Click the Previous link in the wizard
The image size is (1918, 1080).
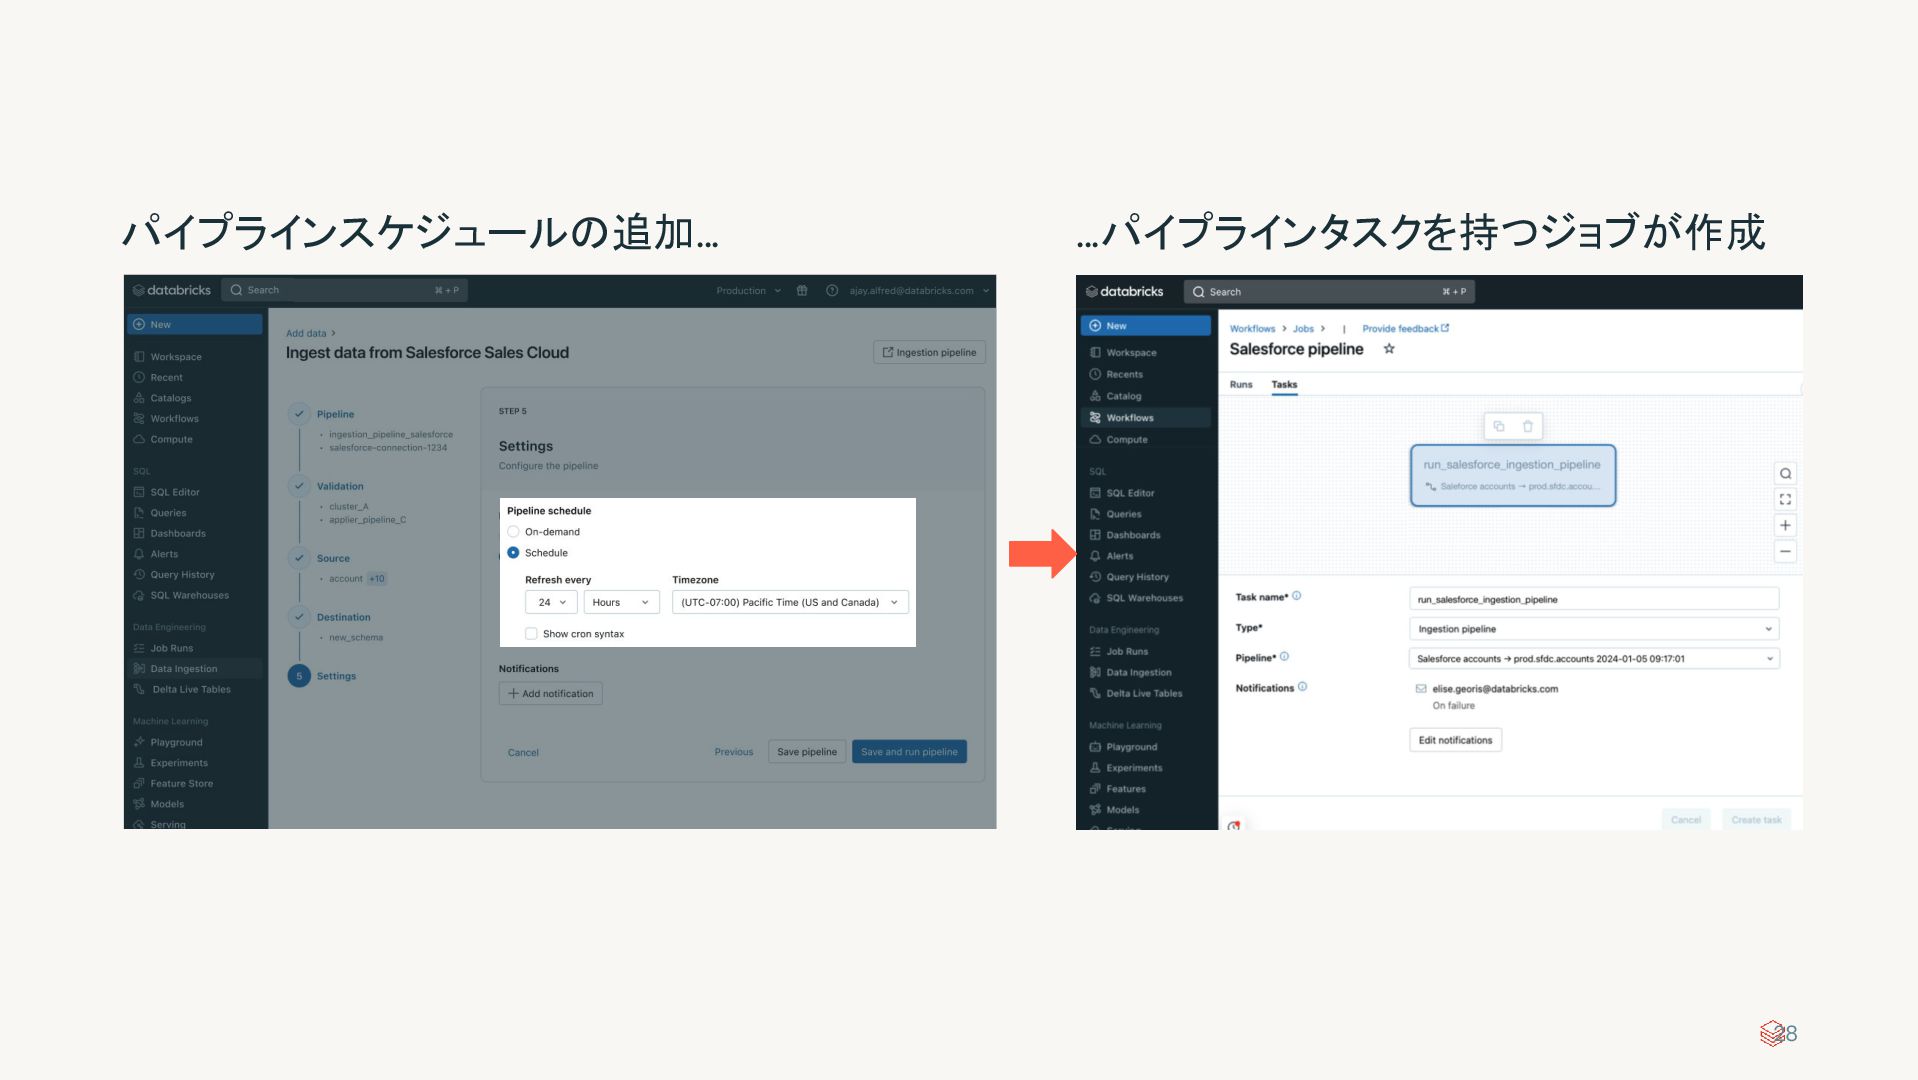point(734,752)
